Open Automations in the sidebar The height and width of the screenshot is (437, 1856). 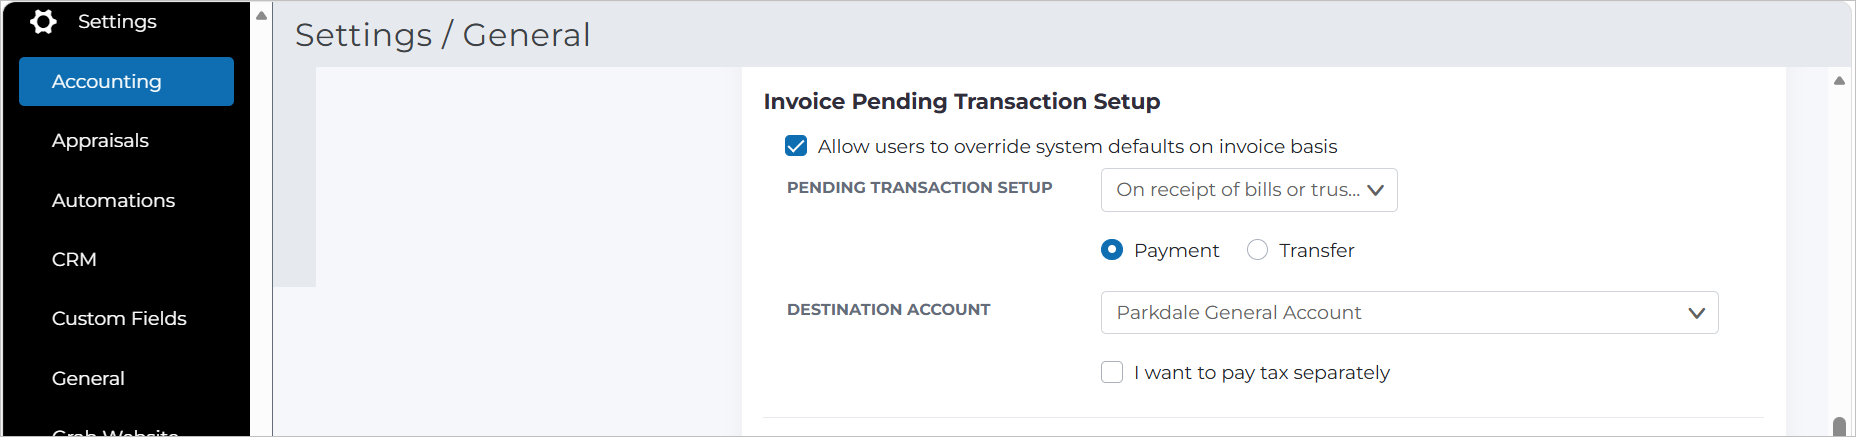point(113,200)
